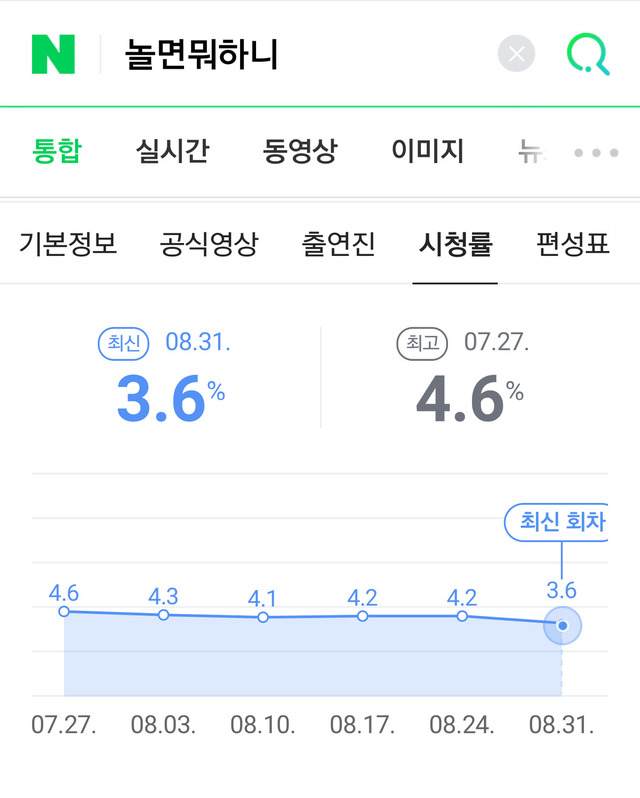The width and height of the screenshot is (640, 798).
Task: Open the 기본정보 section
Action: coord(68,244)
